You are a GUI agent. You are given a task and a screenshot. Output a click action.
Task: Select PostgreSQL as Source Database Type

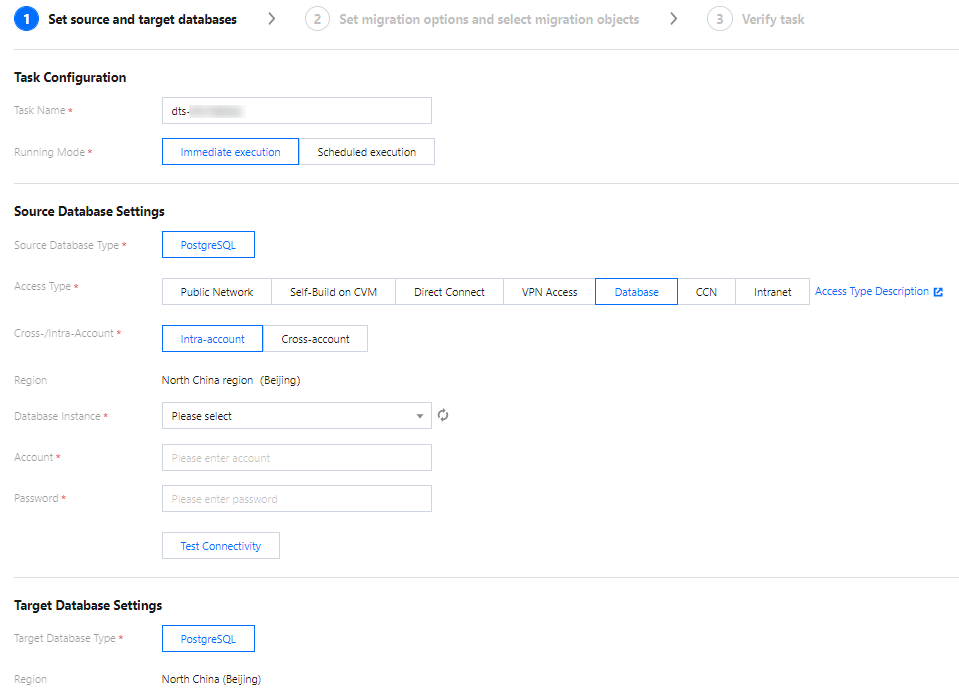pos(208,245)
